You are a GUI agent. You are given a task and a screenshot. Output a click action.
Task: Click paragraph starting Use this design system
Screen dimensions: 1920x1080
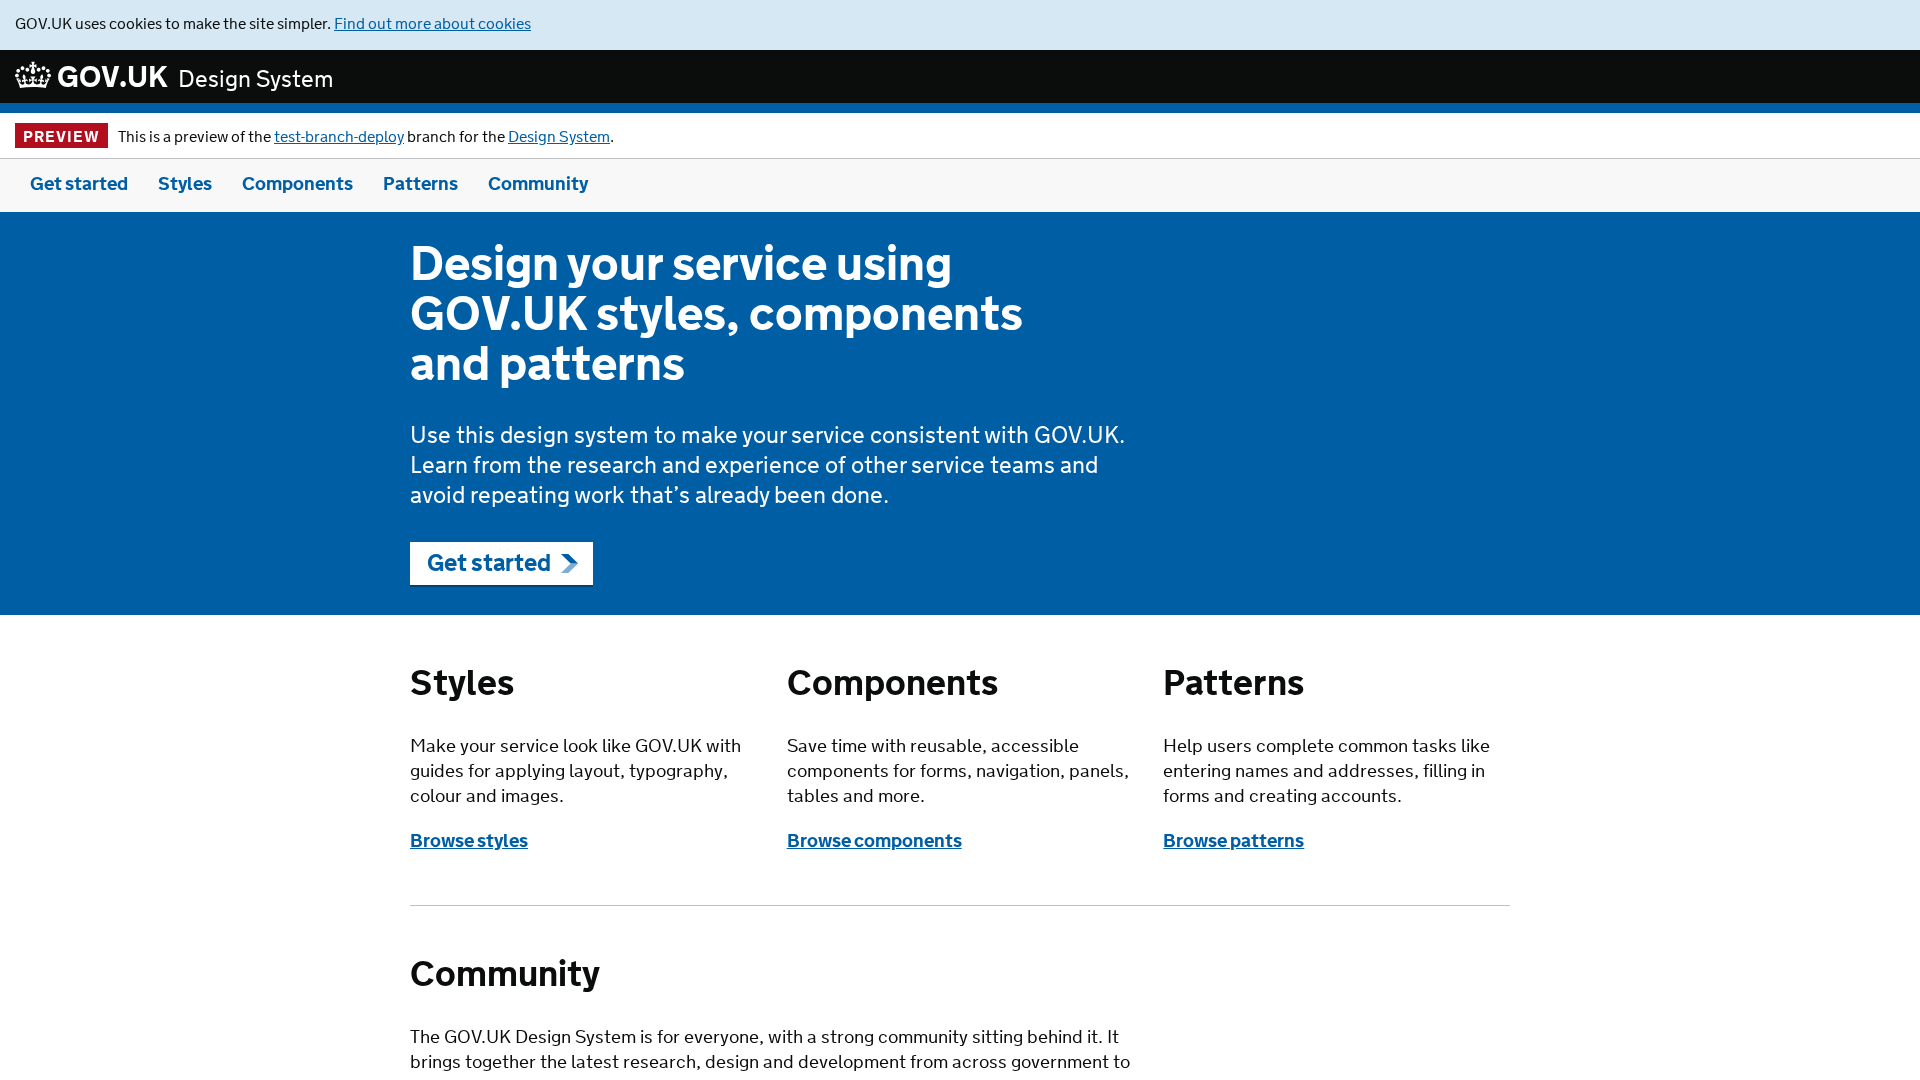[768, 465]
